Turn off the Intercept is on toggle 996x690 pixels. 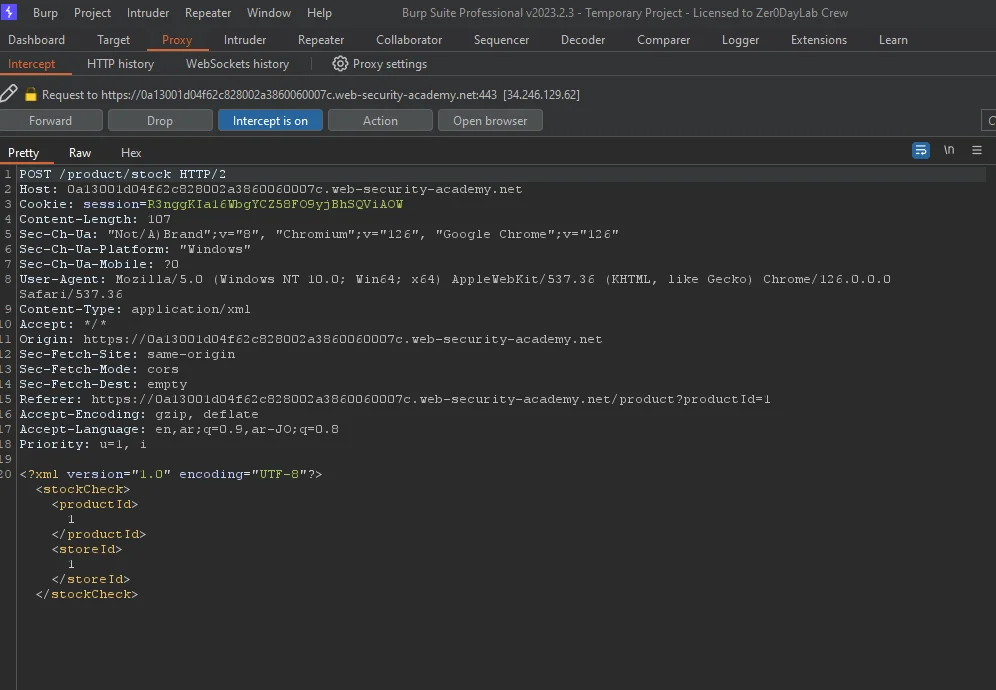270,121
